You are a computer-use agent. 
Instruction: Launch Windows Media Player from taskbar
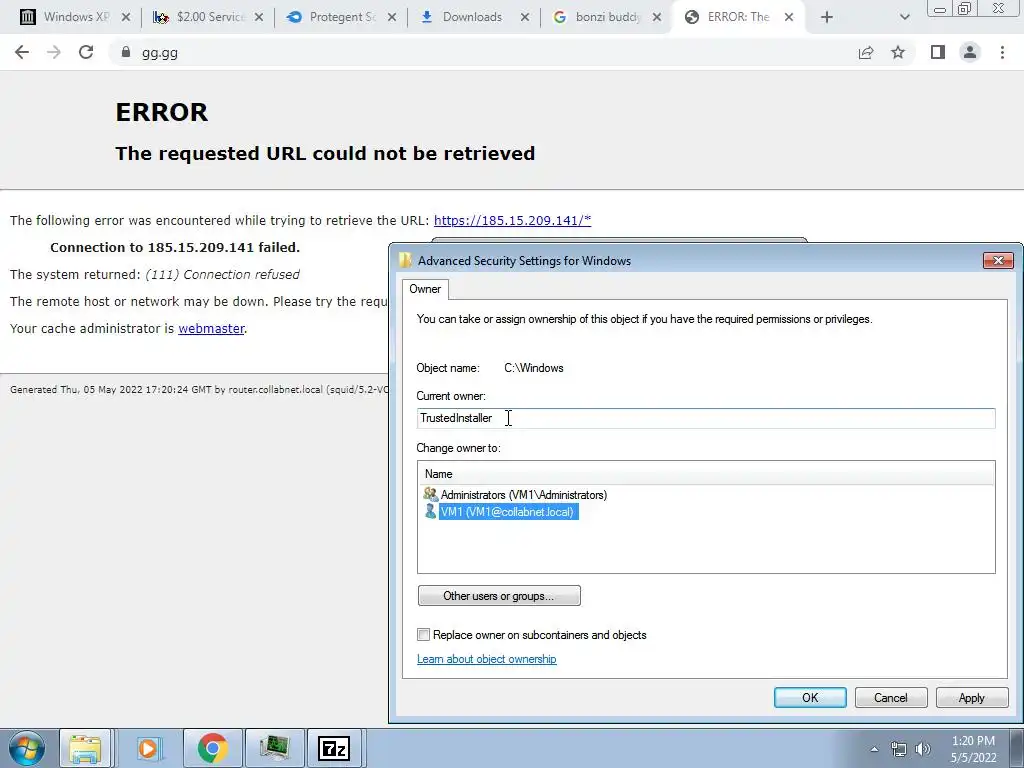[x=148, y=748]
